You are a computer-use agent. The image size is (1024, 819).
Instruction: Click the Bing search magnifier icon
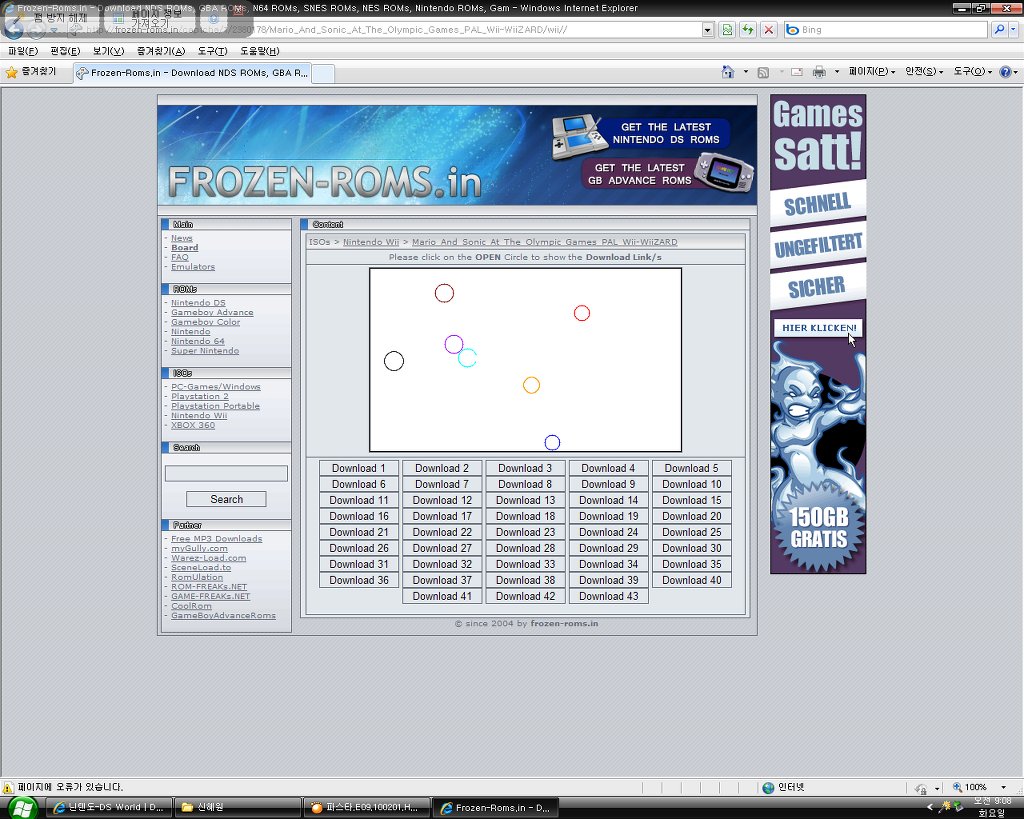pyautogui.click(x=999, y=30)
